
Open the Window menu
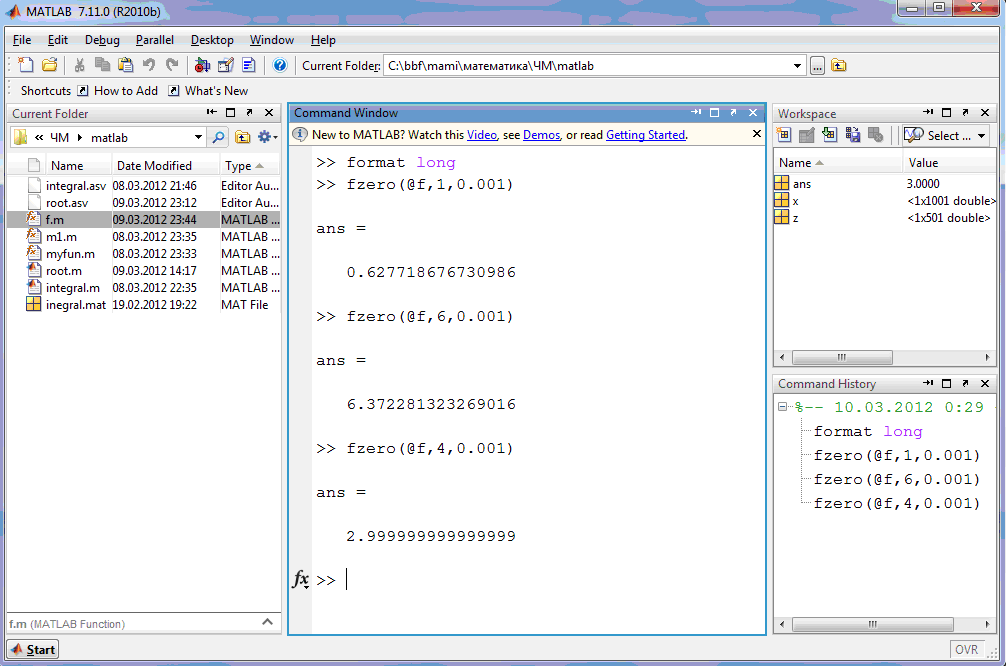click(272, 40)
